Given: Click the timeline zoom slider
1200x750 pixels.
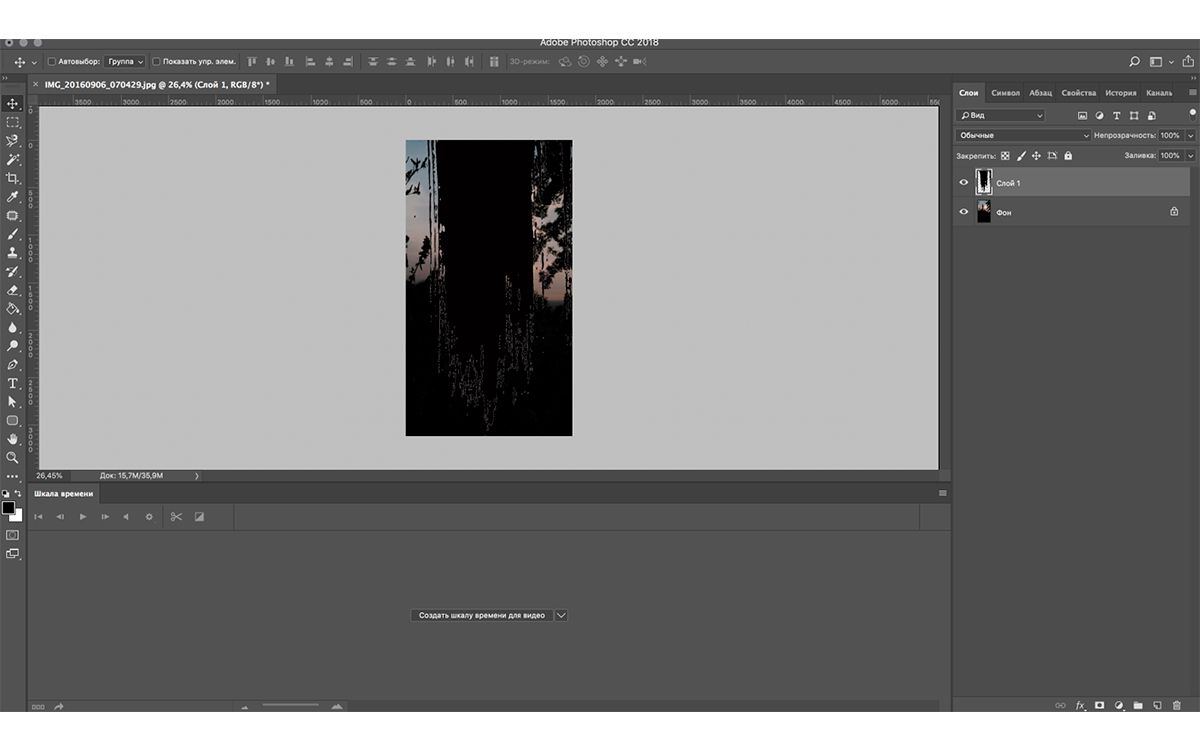Looking at the screenshot, I should (x=290, y=706).
